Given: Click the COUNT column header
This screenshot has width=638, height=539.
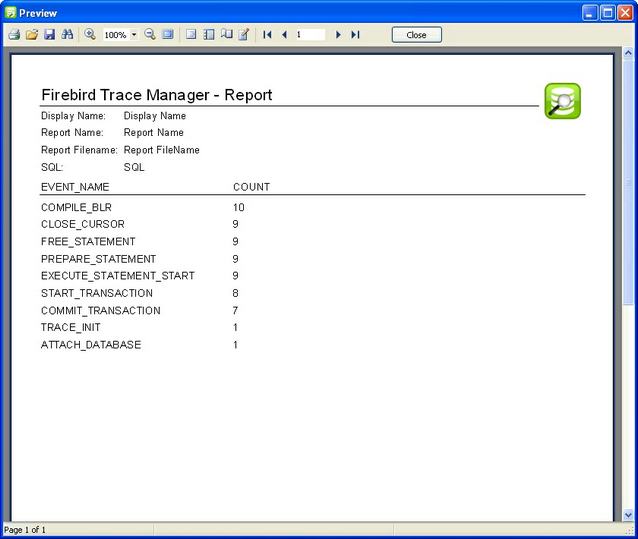Looking at the screenshot, I should 251,187.
